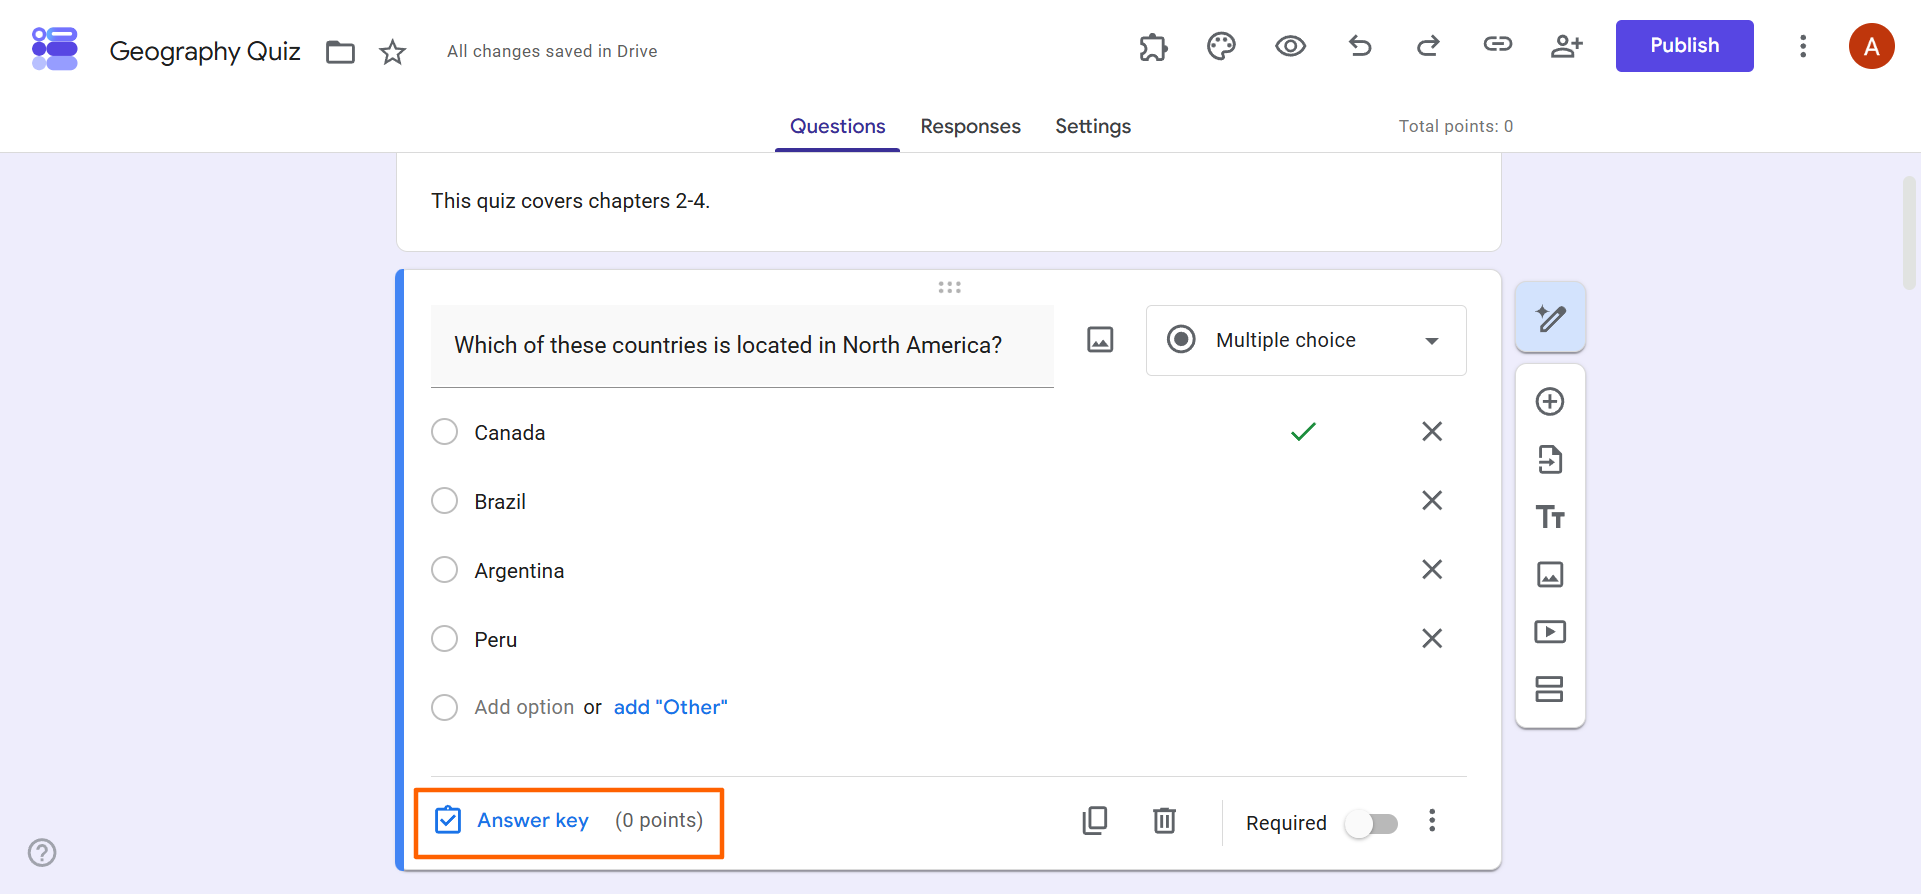The image size is (1921, 894).
Task: Edit the question title text field
Action: pyautogui.click(x=742, y=346)
